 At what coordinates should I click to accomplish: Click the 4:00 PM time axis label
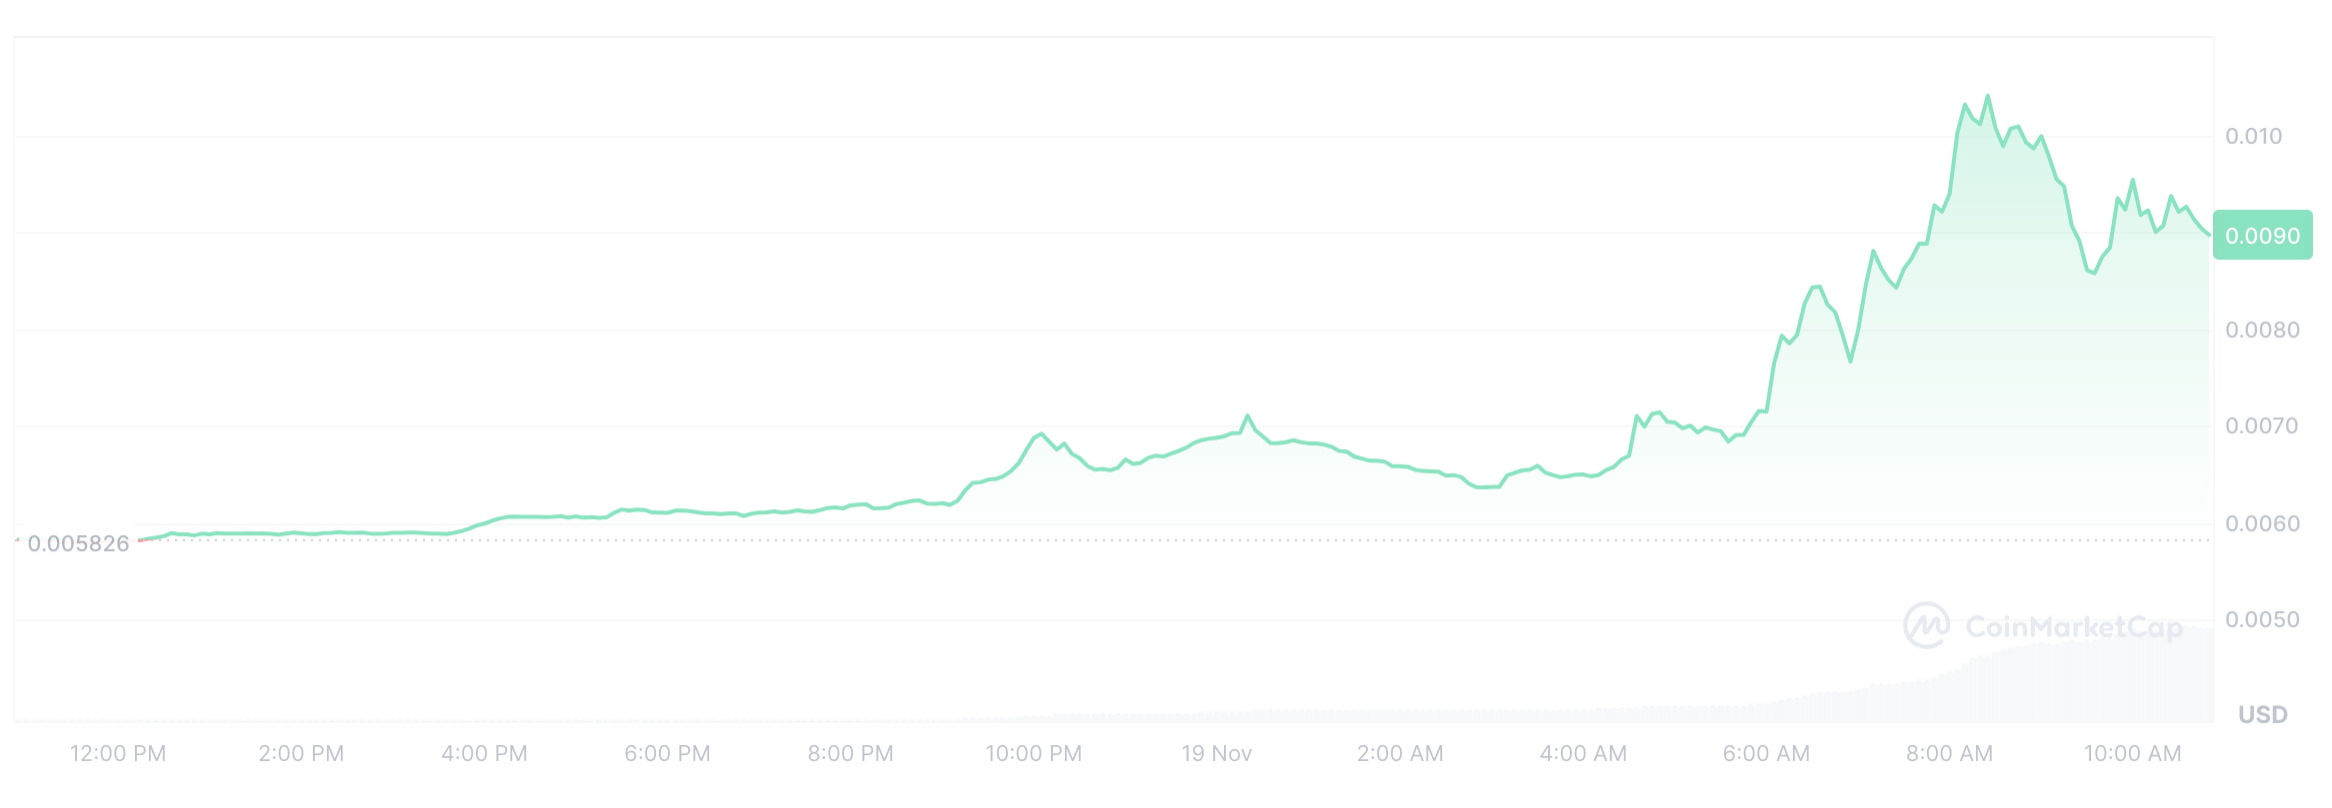484,754
